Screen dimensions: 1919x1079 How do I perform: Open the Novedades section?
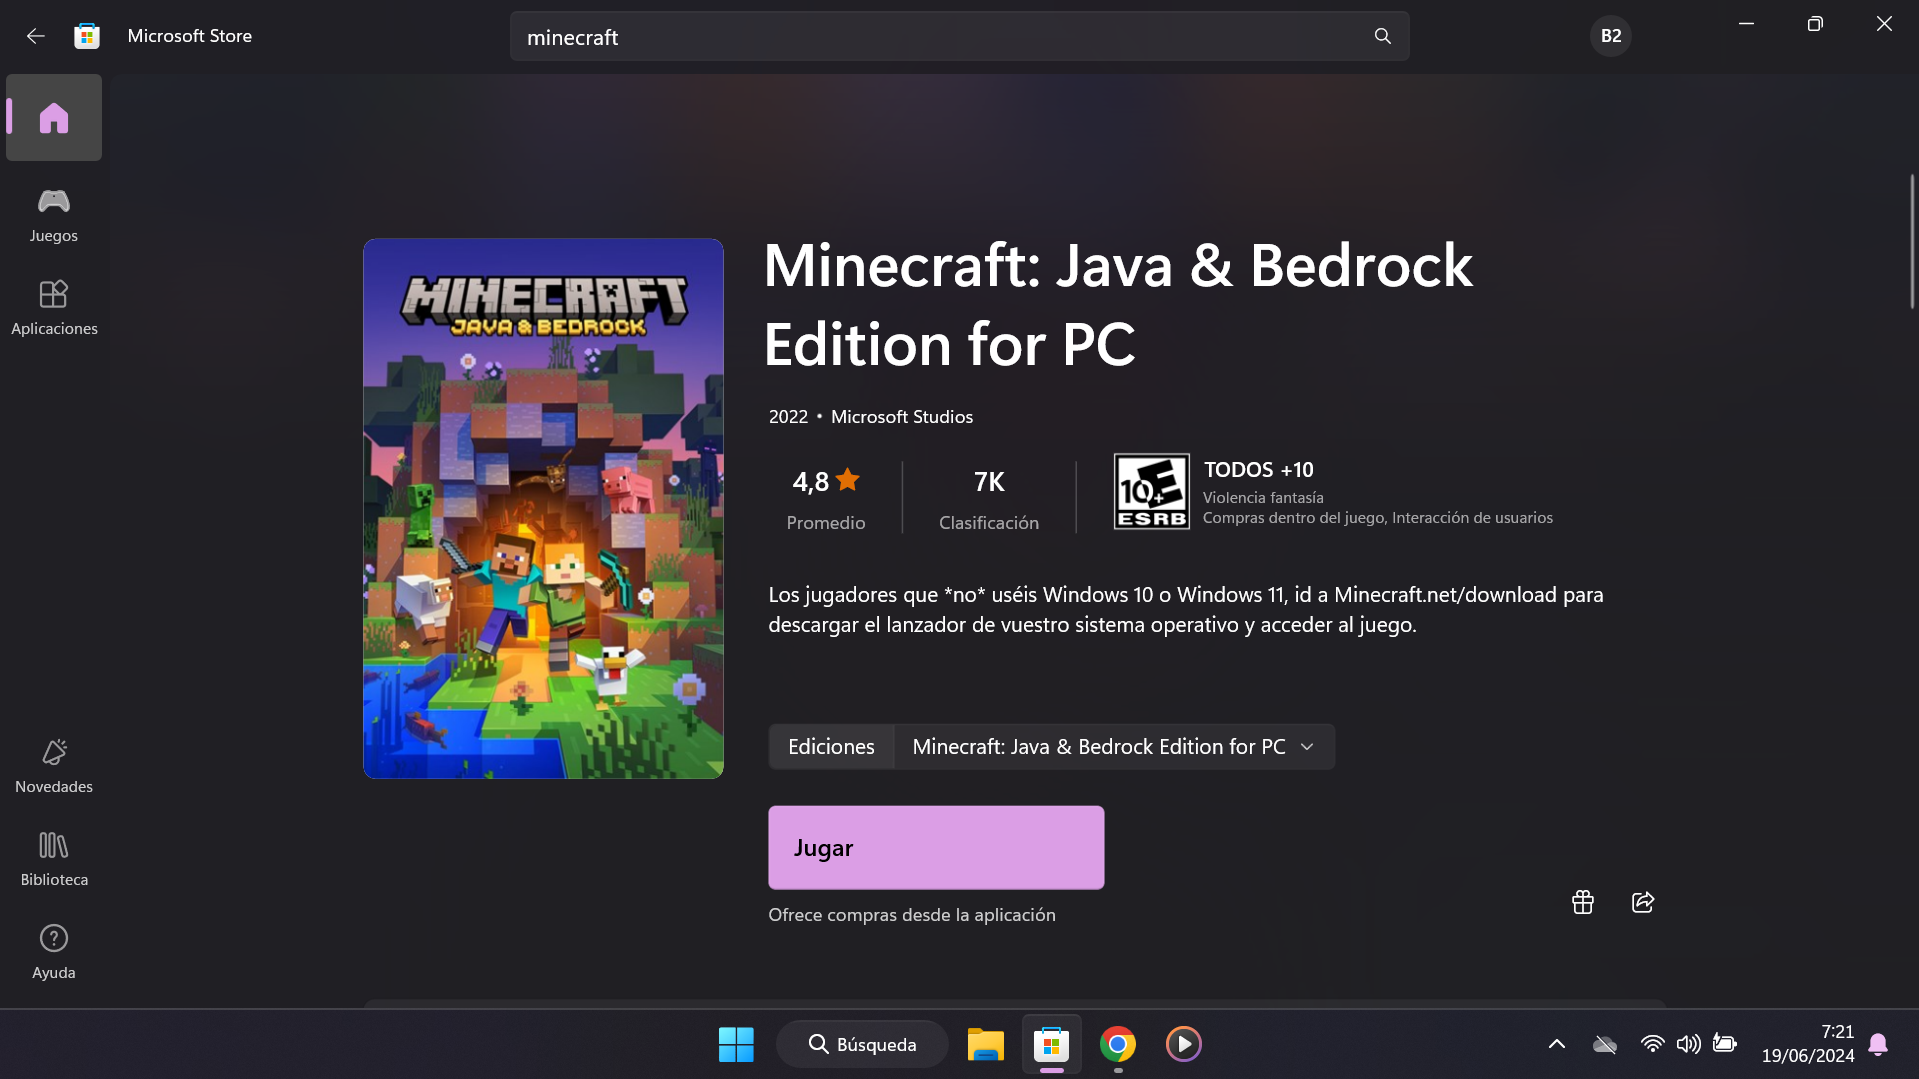pyautogui.click(x=54, y=766)
